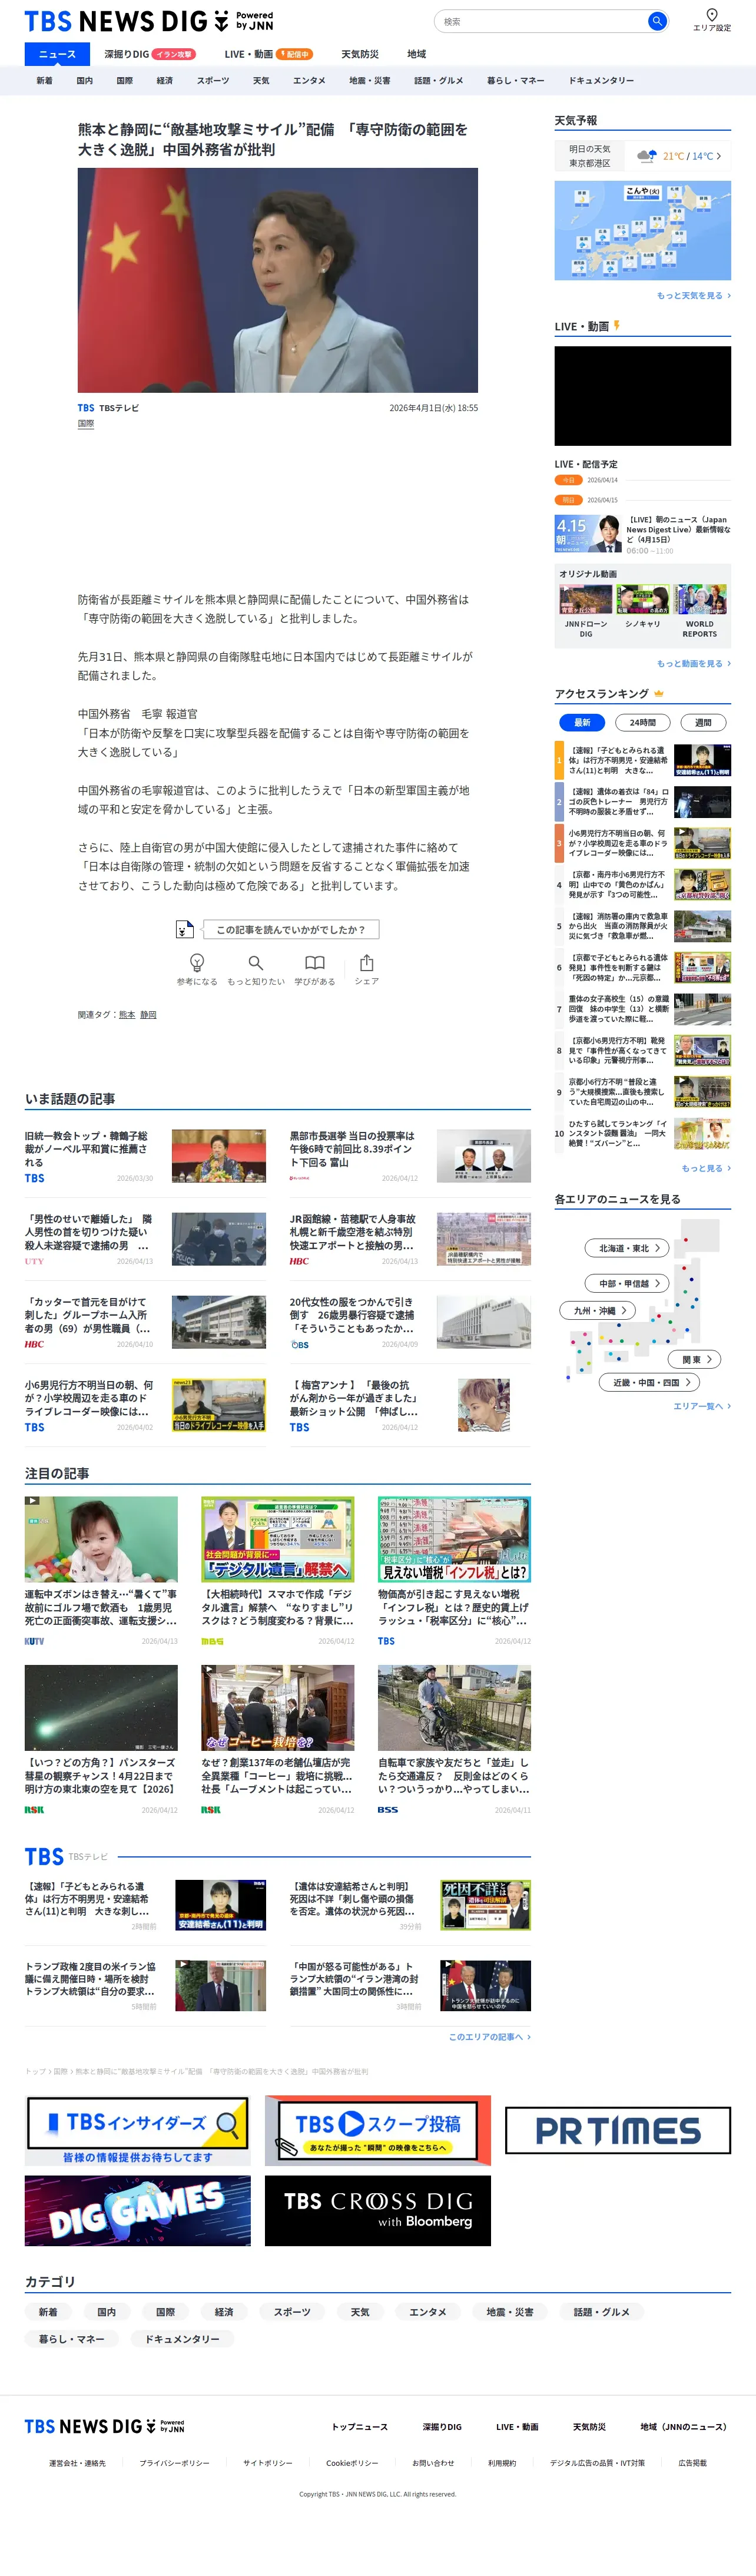756x2576 pixels.
Task: Select 経済 in the sub-navigation bar
Action: pyautogui.click(x=164, y=81)
